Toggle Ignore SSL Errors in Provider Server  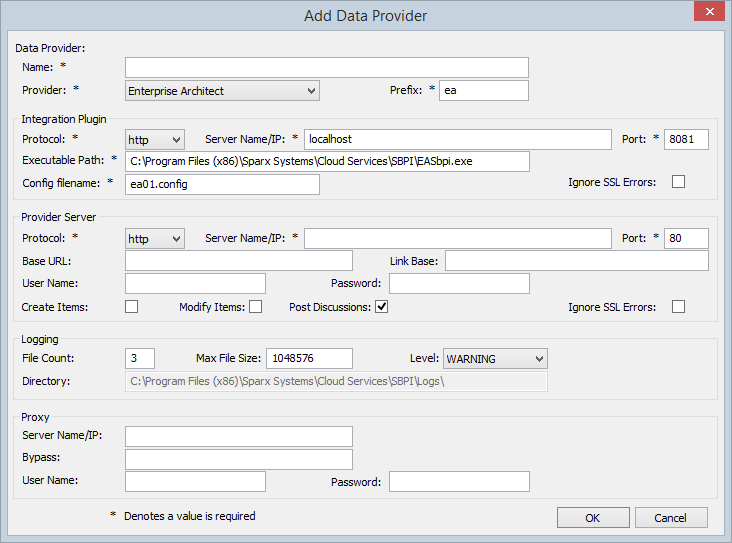pyautogui.click(x=679, y=307)
